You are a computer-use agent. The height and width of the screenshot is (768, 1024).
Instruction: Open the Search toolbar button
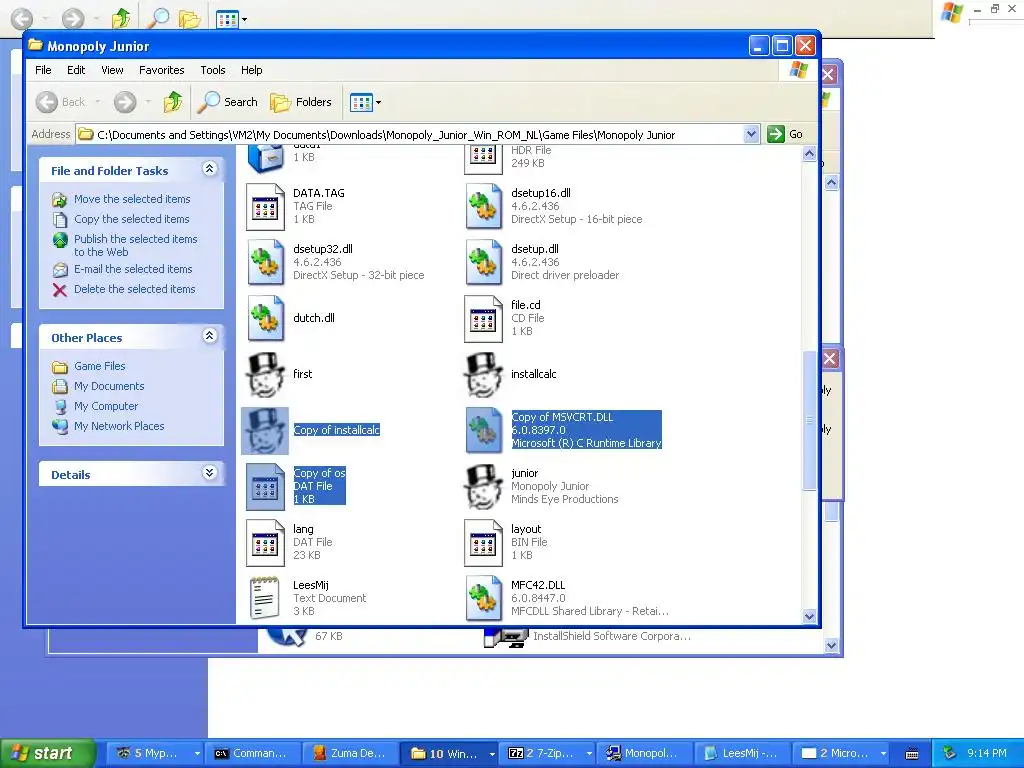point(228,102)
